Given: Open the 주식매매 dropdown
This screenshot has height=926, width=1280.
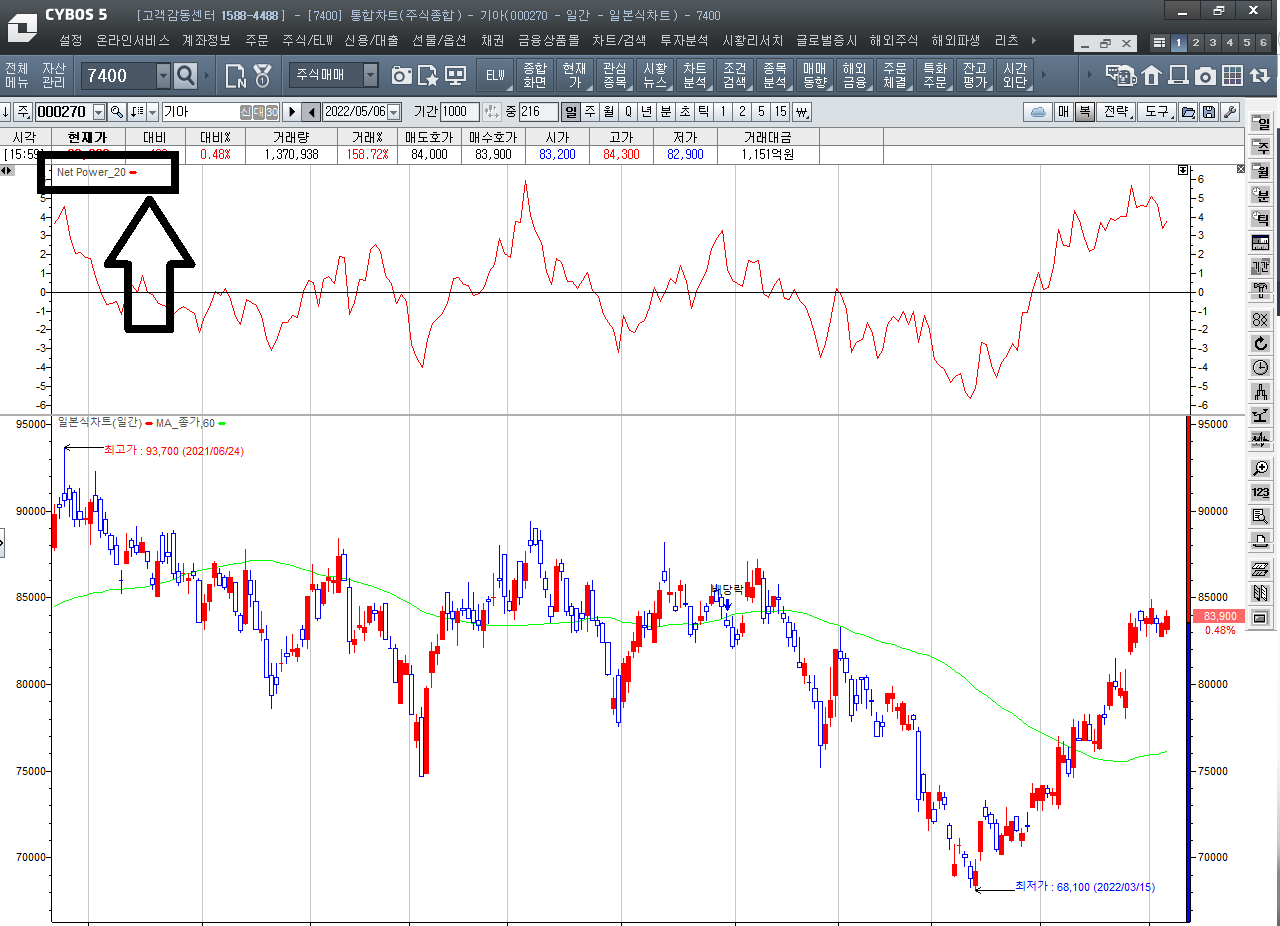Looking at the screenshot, I should point(370,76).
